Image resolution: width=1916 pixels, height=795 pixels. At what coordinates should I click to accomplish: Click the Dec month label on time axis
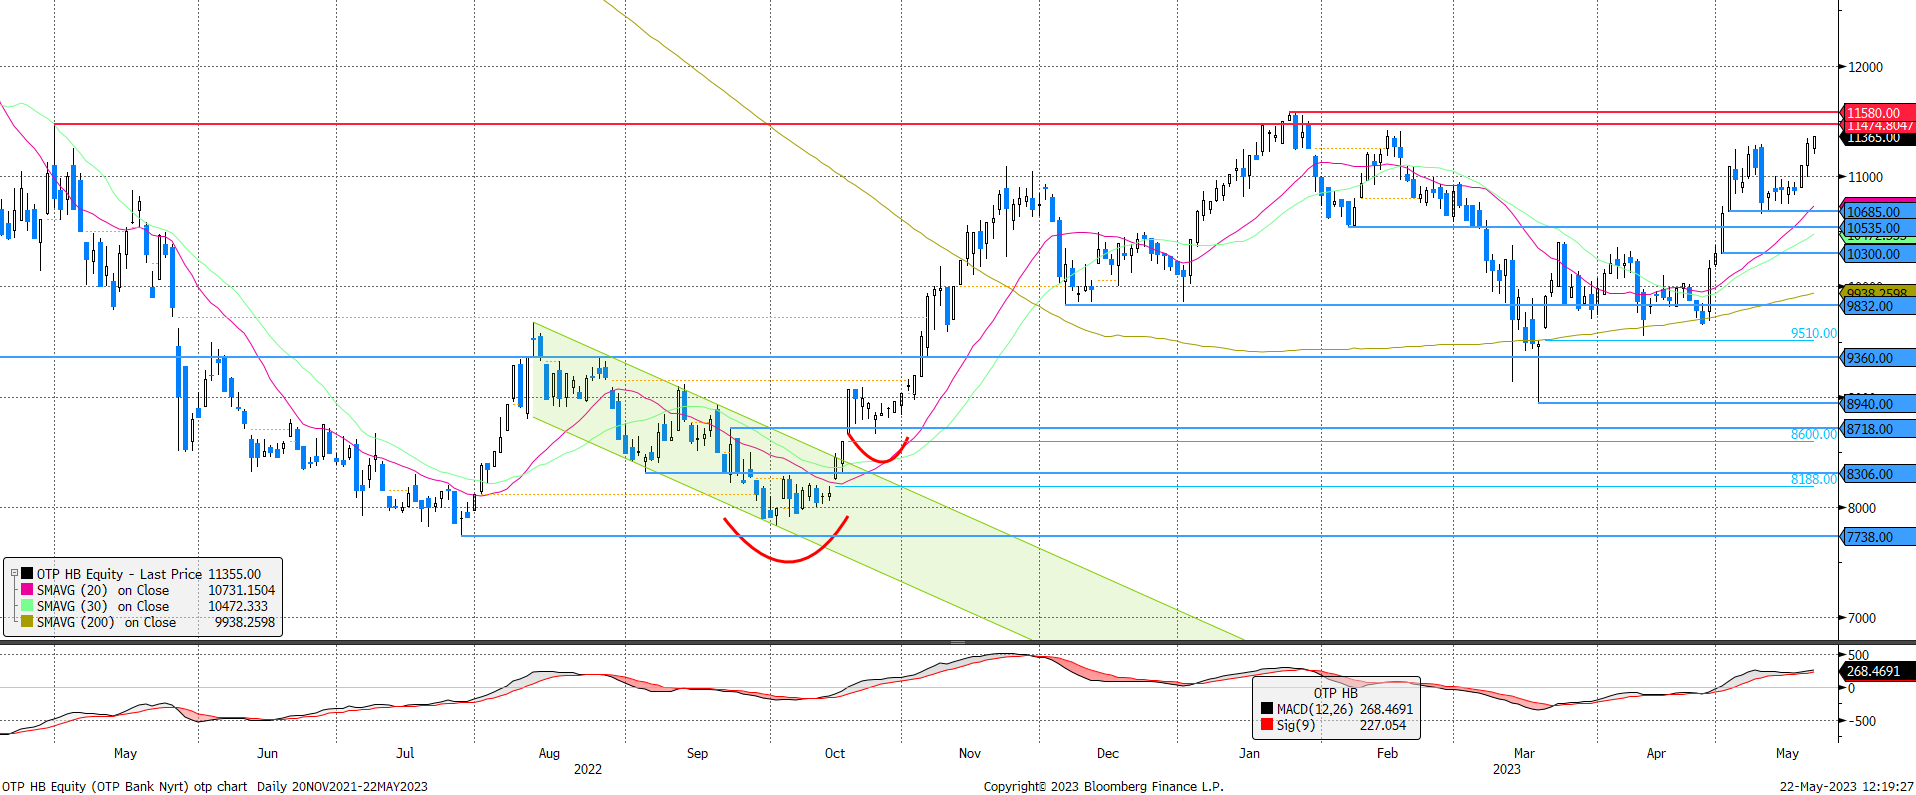[1108, 753]
